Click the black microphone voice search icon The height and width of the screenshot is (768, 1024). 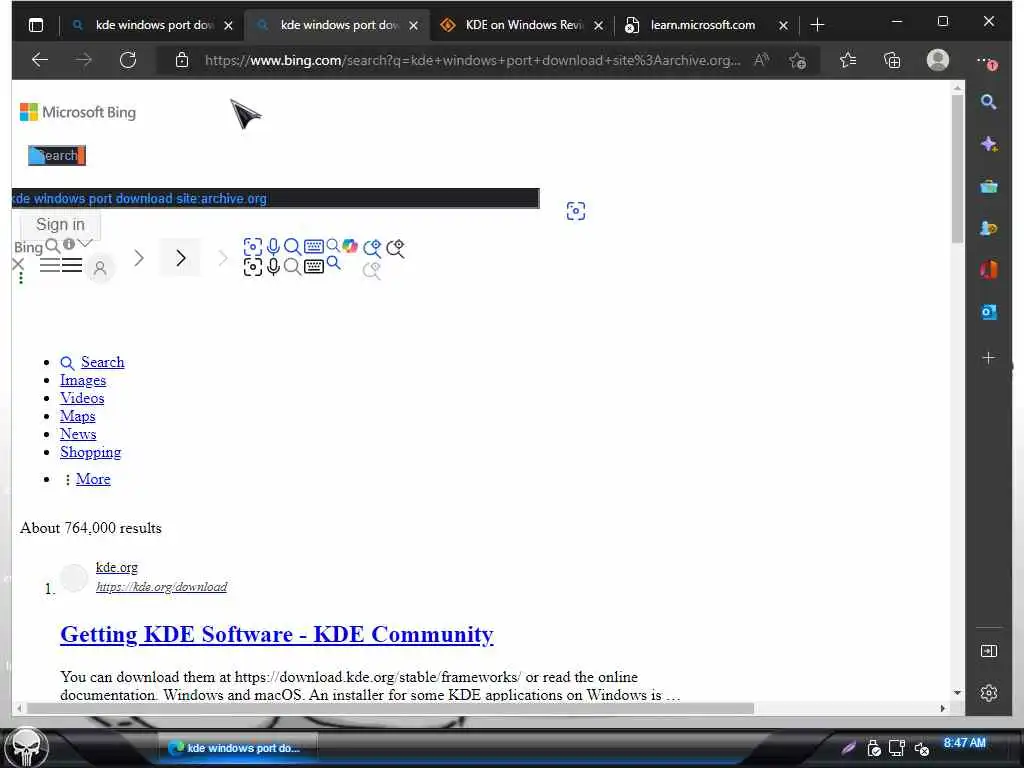274,266
